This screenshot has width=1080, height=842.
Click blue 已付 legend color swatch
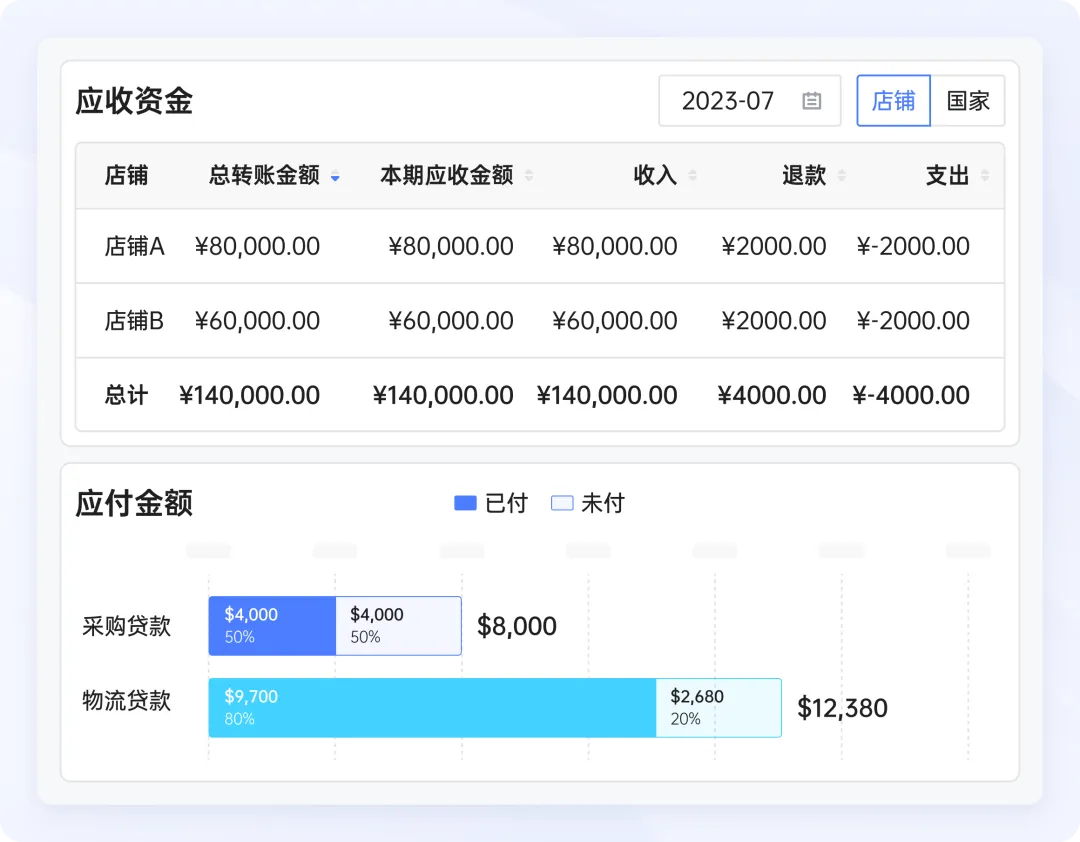[x=466, y=504]
